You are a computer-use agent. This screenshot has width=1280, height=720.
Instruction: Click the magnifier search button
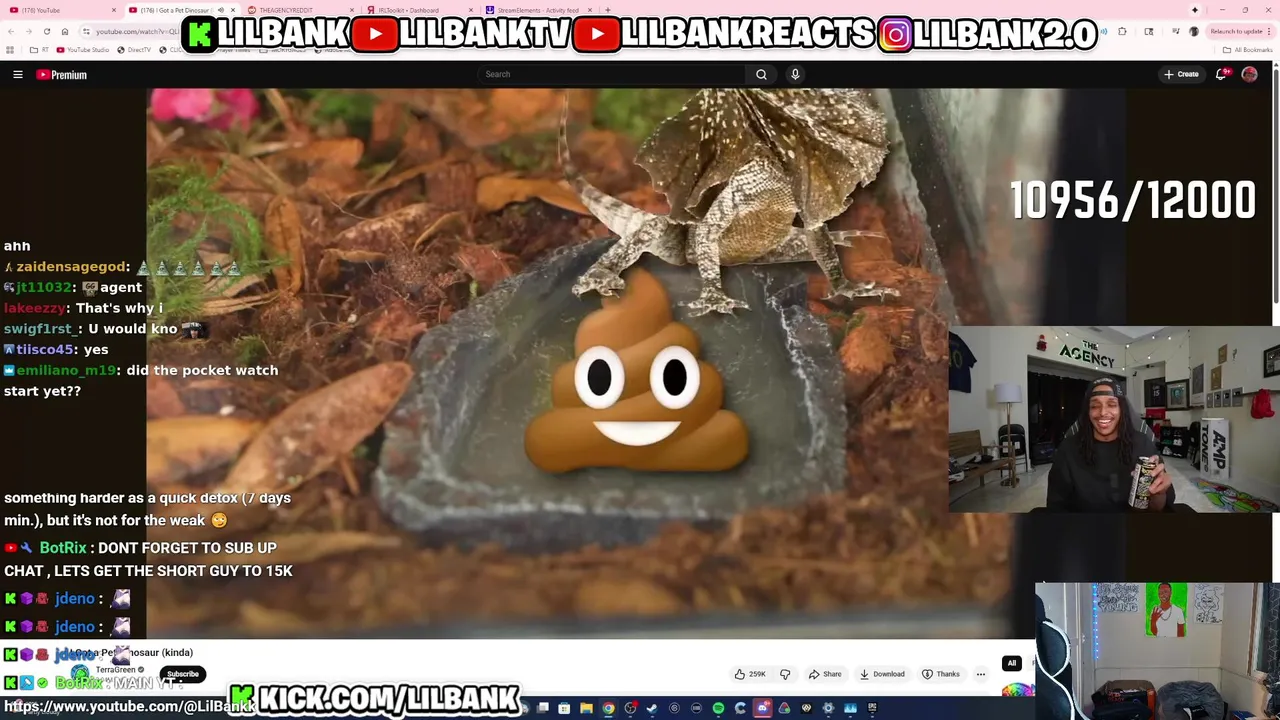tap(761, 74)
